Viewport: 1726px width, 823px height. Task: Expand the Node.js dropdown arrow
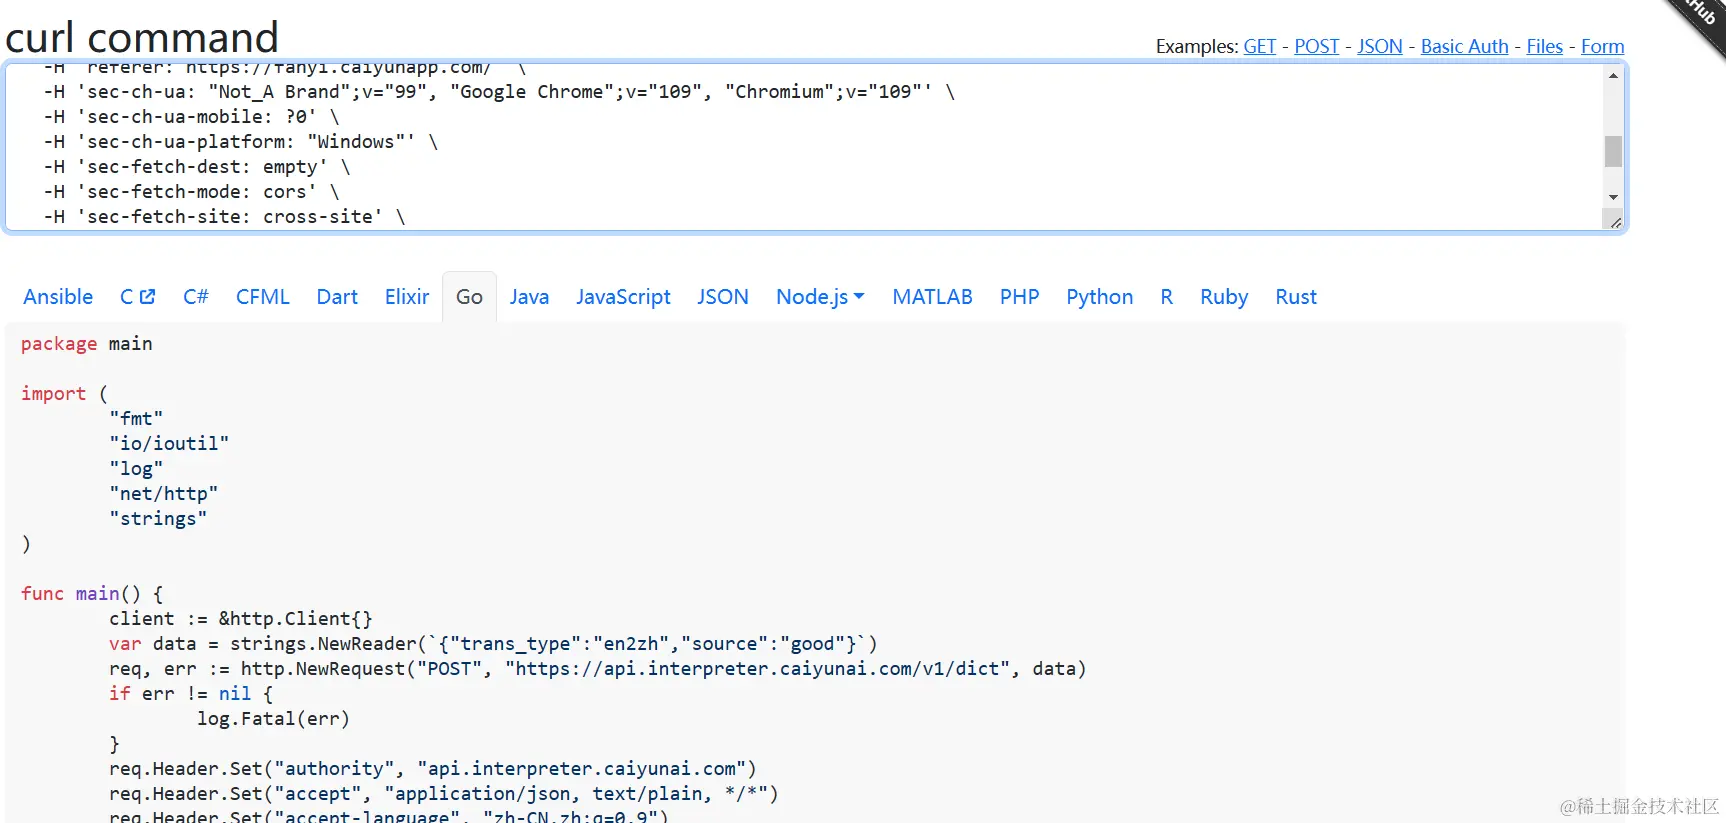859,296
